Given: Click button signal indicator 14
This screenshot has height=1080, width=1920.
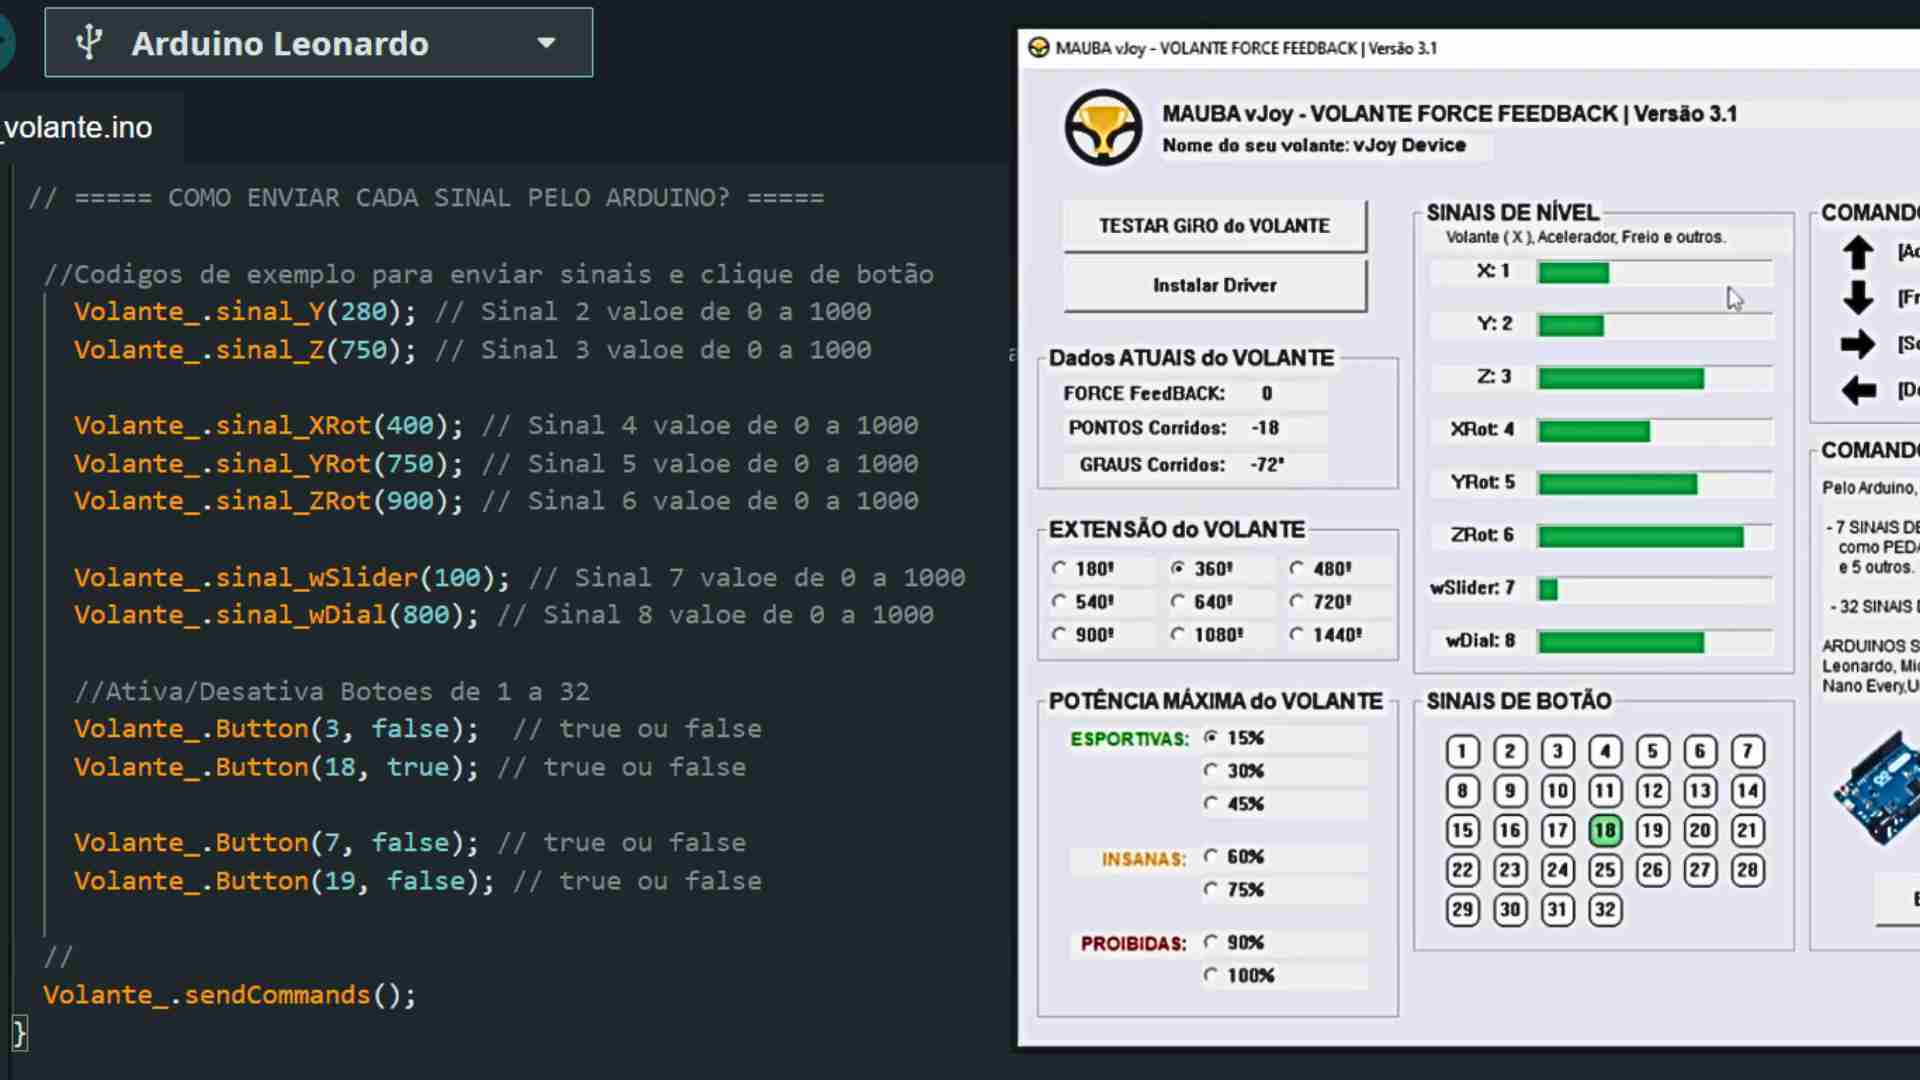Looking at the screenshot, I should [1747, 792].
